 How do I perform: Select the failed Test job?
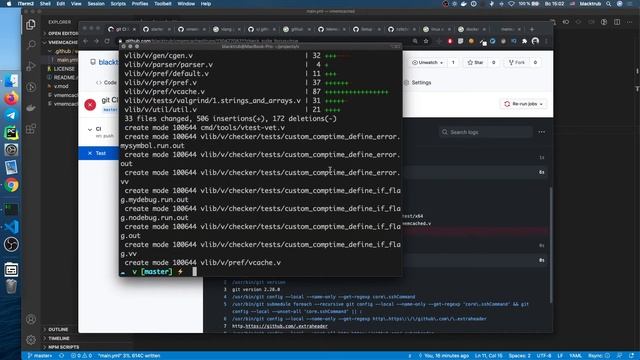click(x=98, y=153)
